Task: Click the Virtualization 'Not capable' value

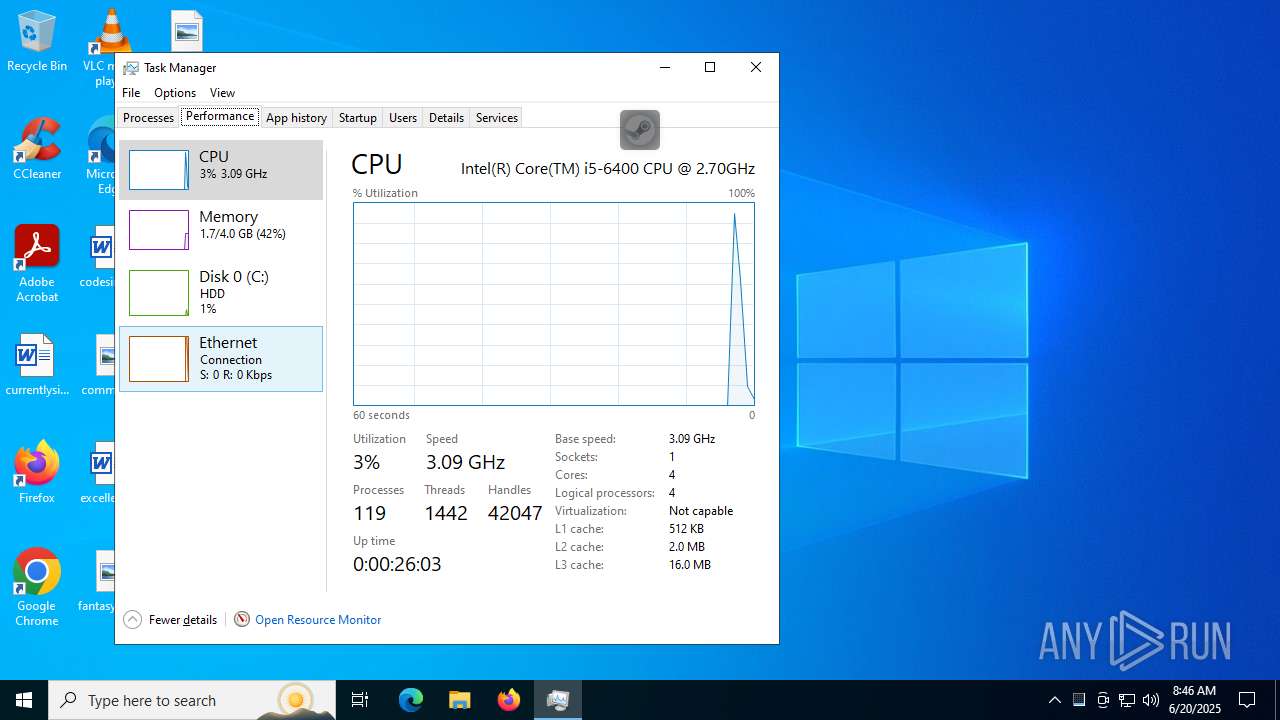Action: [701, 511]
